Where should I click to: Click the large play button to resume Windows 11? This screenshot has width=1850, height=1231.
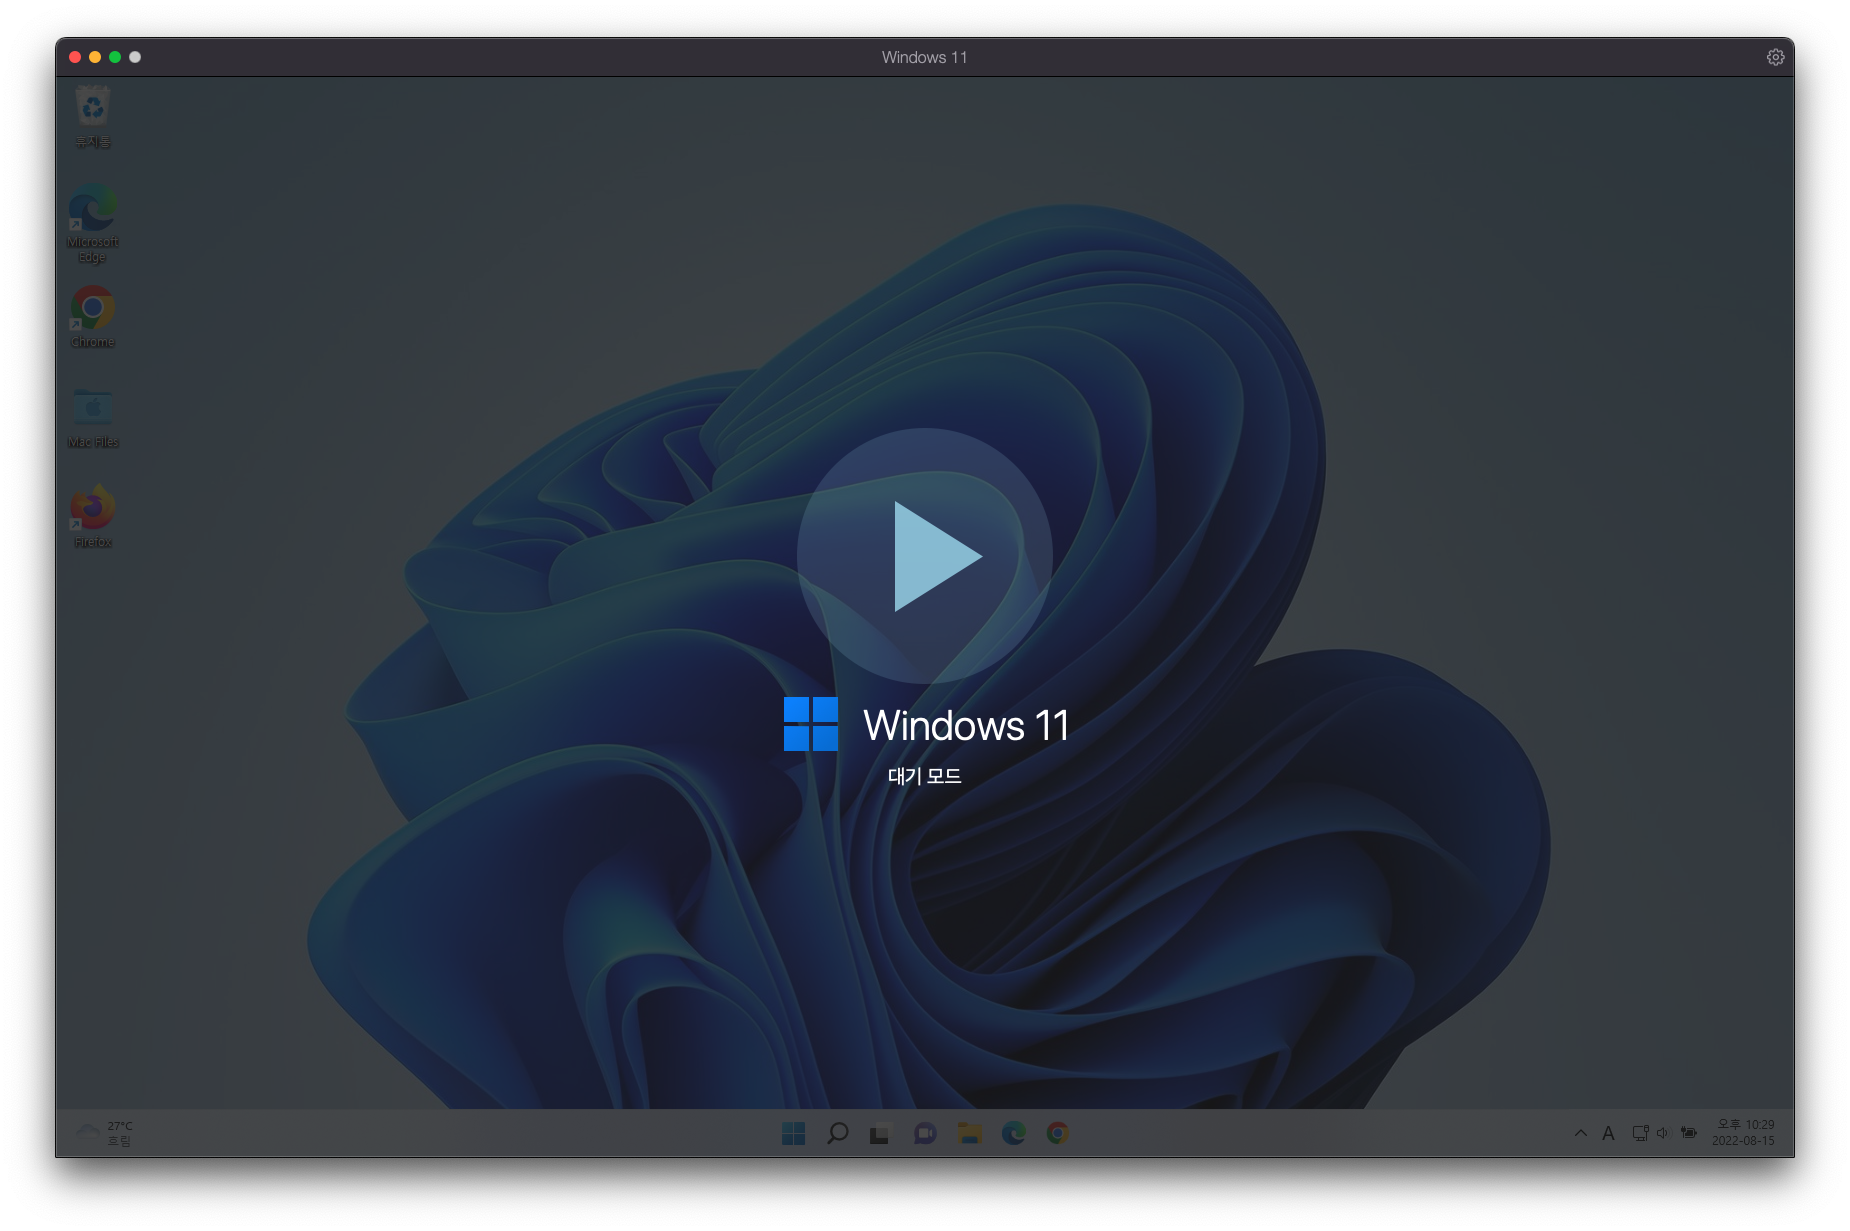pos(925,556)
